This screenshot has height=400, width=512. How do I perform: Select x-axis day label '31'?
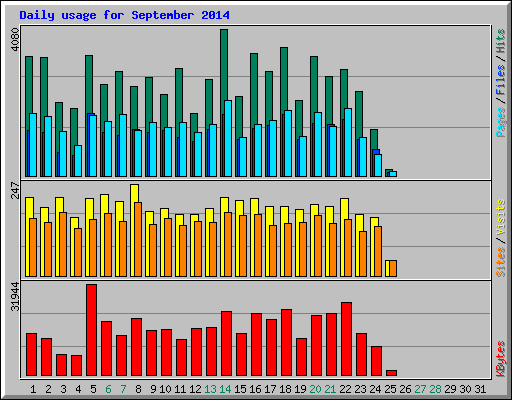click(480, 389)
